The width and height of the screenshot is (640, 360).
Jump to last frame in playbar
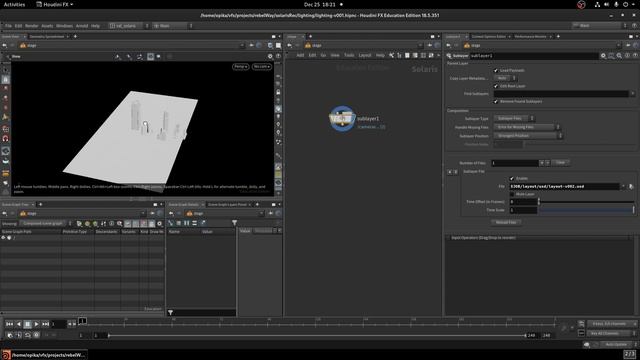45,324
